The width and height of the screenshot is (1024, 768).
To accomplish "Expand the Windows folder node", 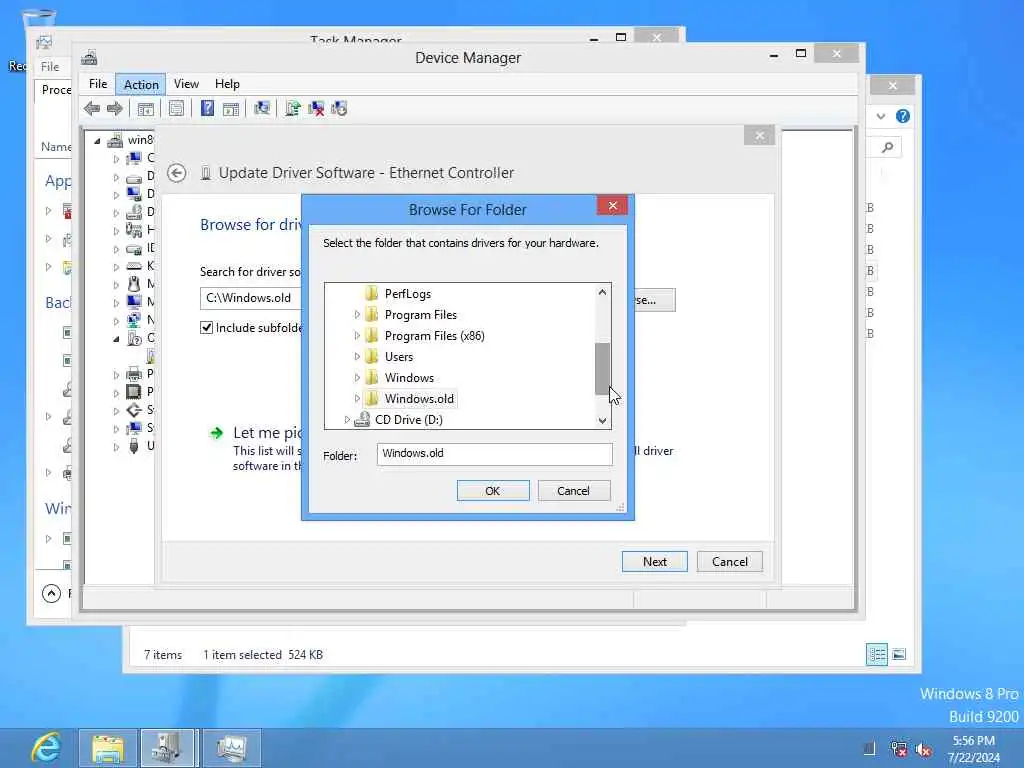I will pyautogui.click(x=357, y=377).
